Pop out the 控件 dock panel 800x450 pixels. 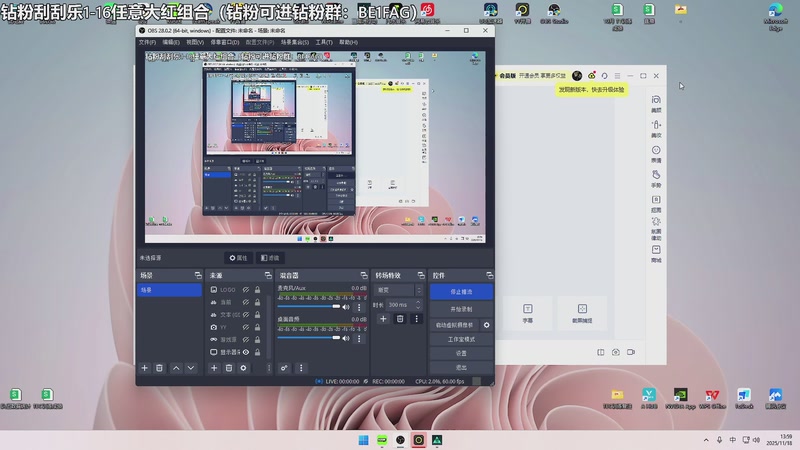489,276
